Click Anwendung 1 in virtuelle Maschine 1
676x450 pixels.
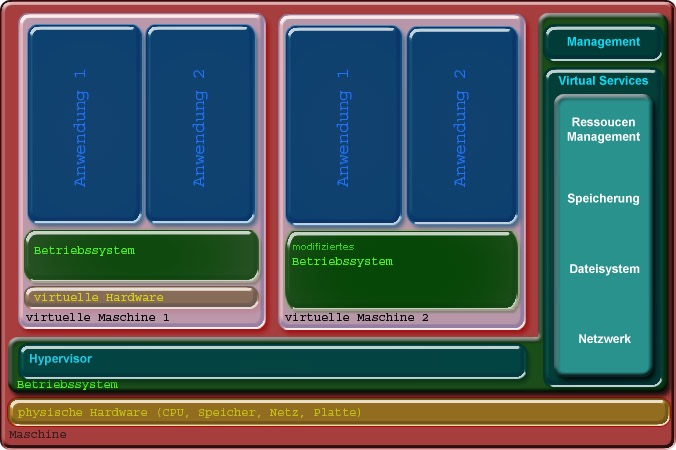(84, 125)
